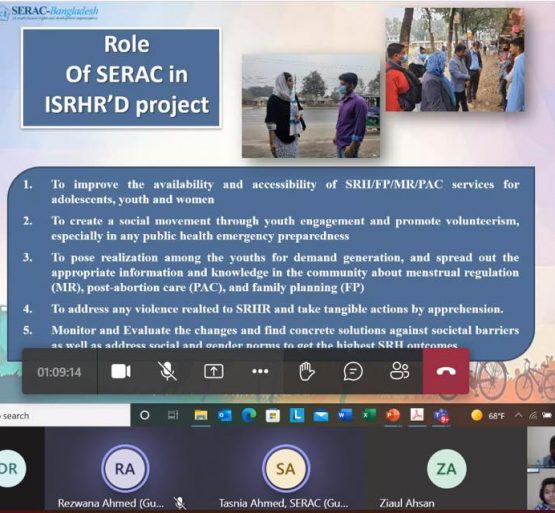
Task: Show the participants list
Action: pos(400,371)
